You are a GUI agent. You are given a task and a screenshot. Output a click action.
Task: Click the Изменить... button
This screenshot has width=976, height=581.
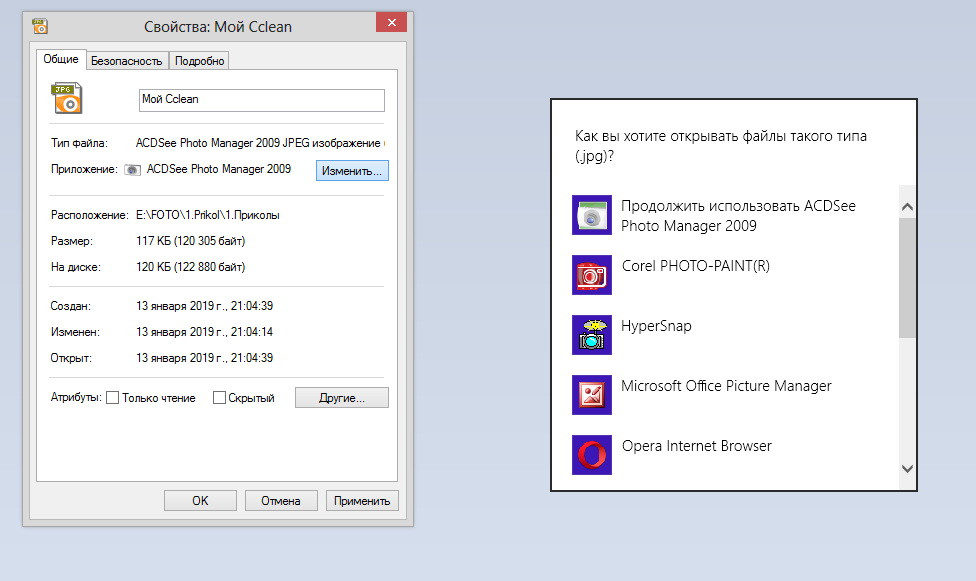pos(352,171)
